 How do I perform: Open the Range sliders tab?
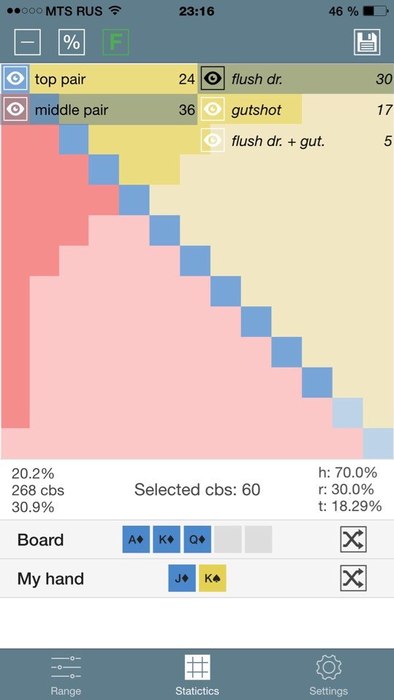[66, 674]
